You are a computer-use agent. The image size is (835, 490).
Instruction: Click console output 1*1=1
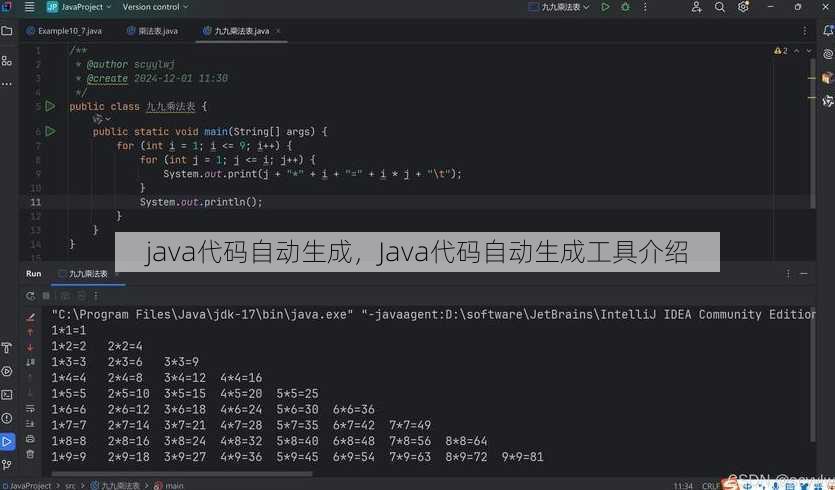pos(69,330)
